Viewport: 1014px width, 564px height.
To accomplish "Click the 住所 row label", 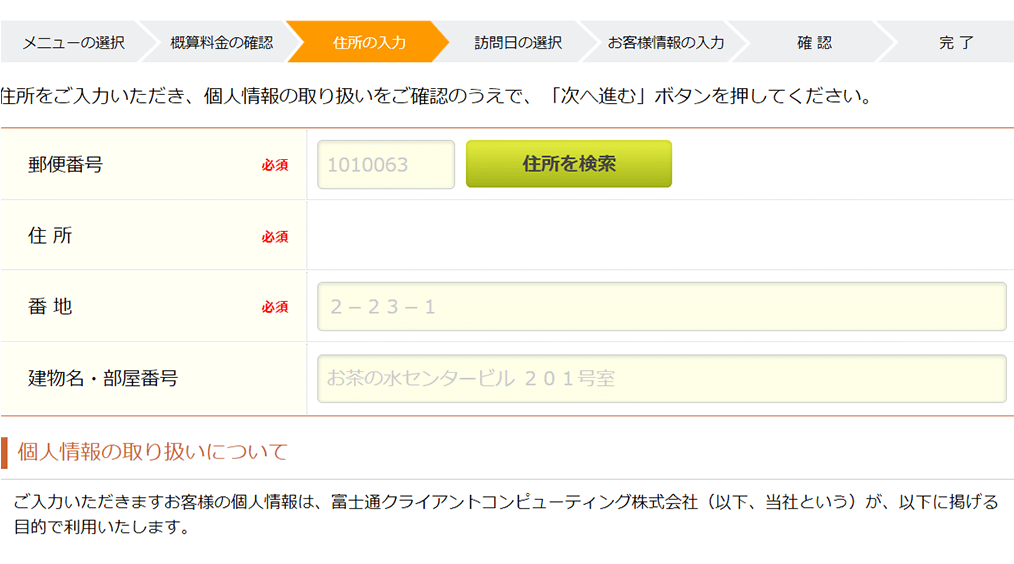I will [x=50, y=236].
